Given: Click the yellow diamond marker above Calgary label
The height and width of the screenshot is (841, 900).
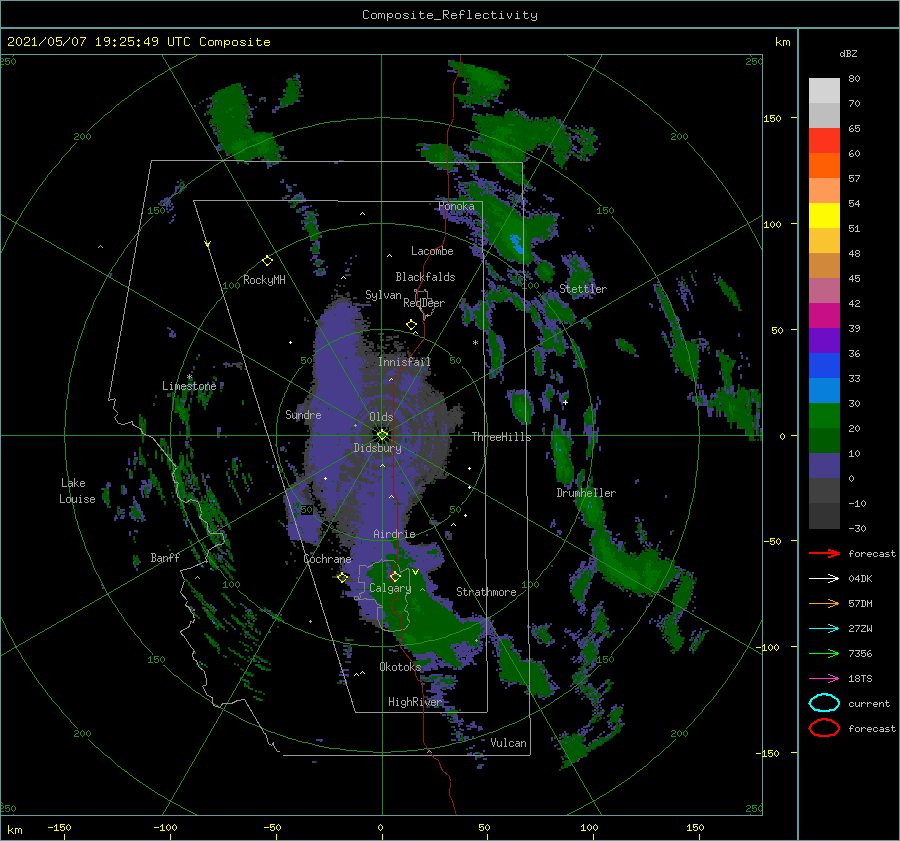Looking at the screenshot, I should pyautogui.click(x=395, y=576).
